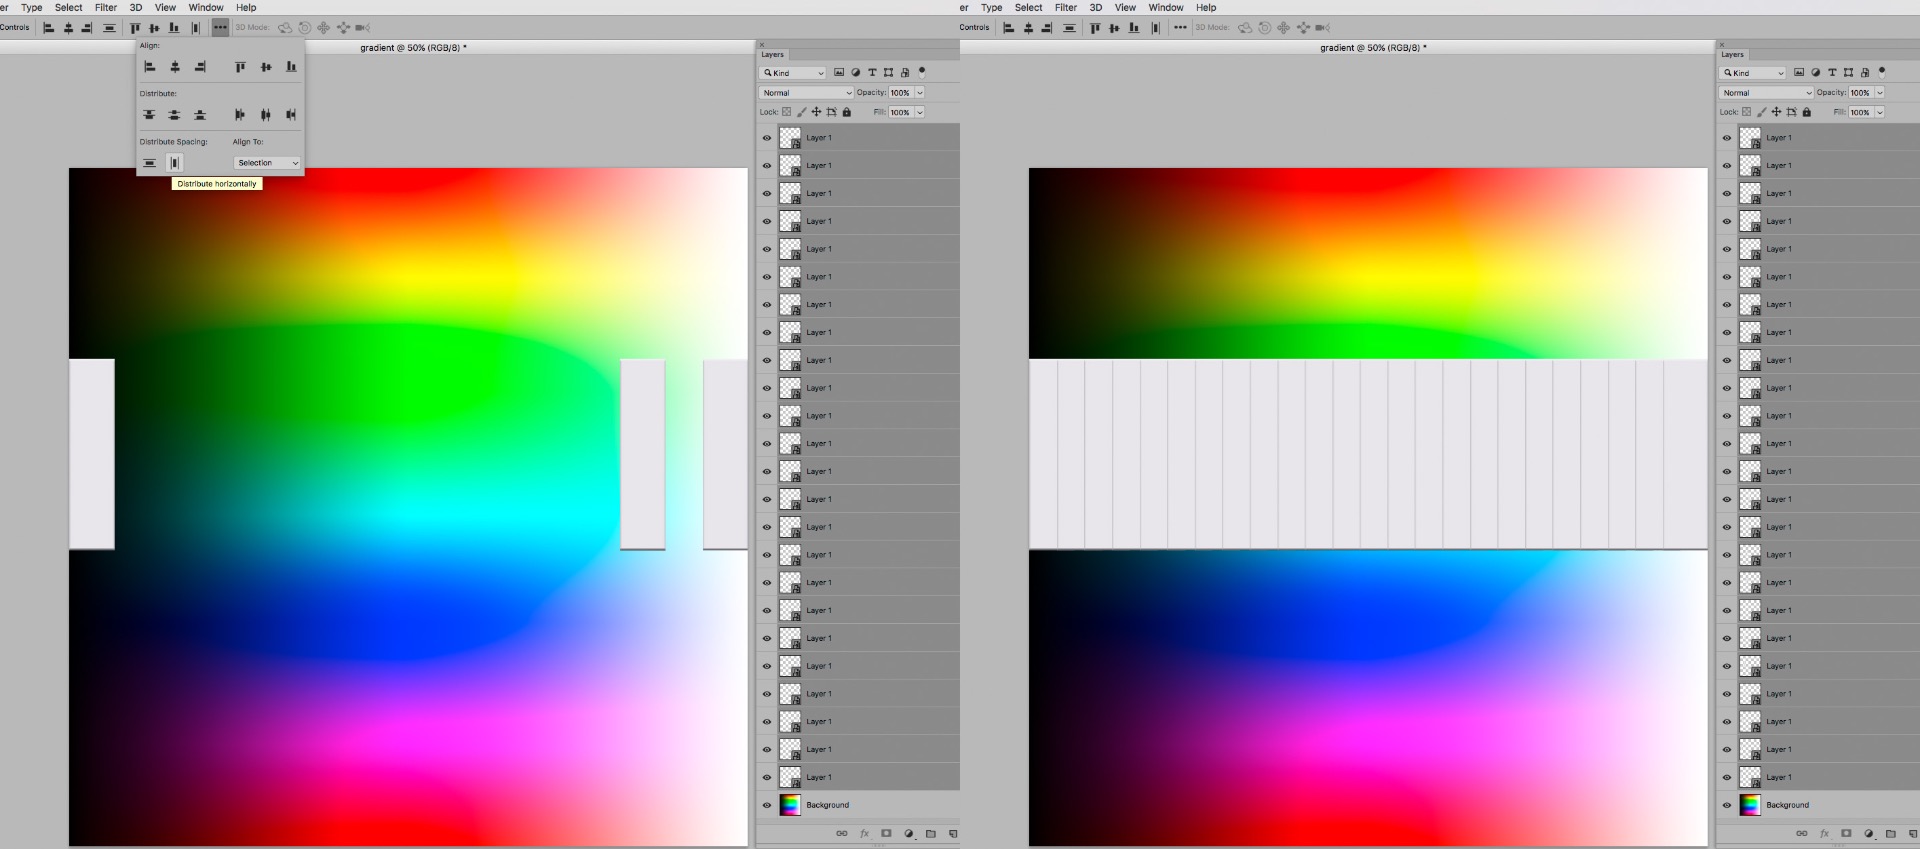Distribute left edges in the popup
1920x849 pixels.
[240, 115]
